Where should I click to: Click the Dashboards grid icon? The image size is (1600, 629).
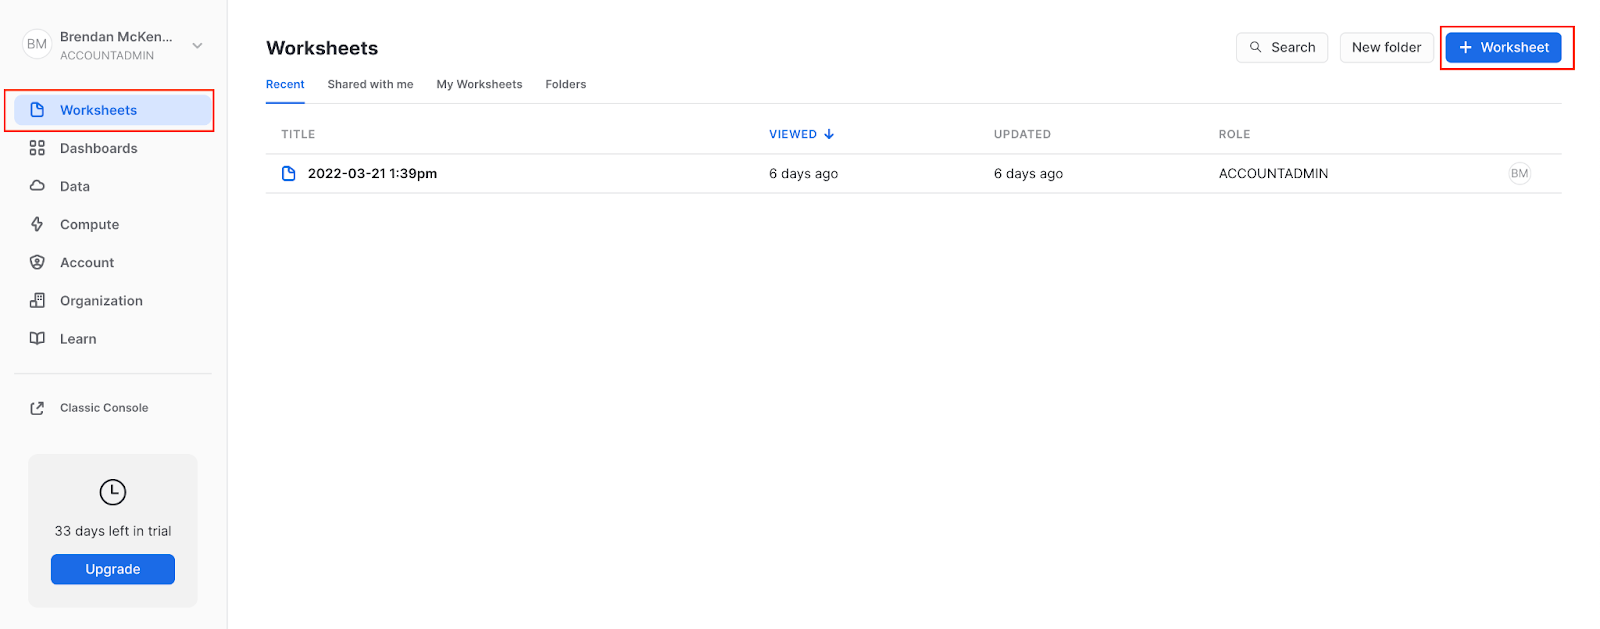coord(37,148)
